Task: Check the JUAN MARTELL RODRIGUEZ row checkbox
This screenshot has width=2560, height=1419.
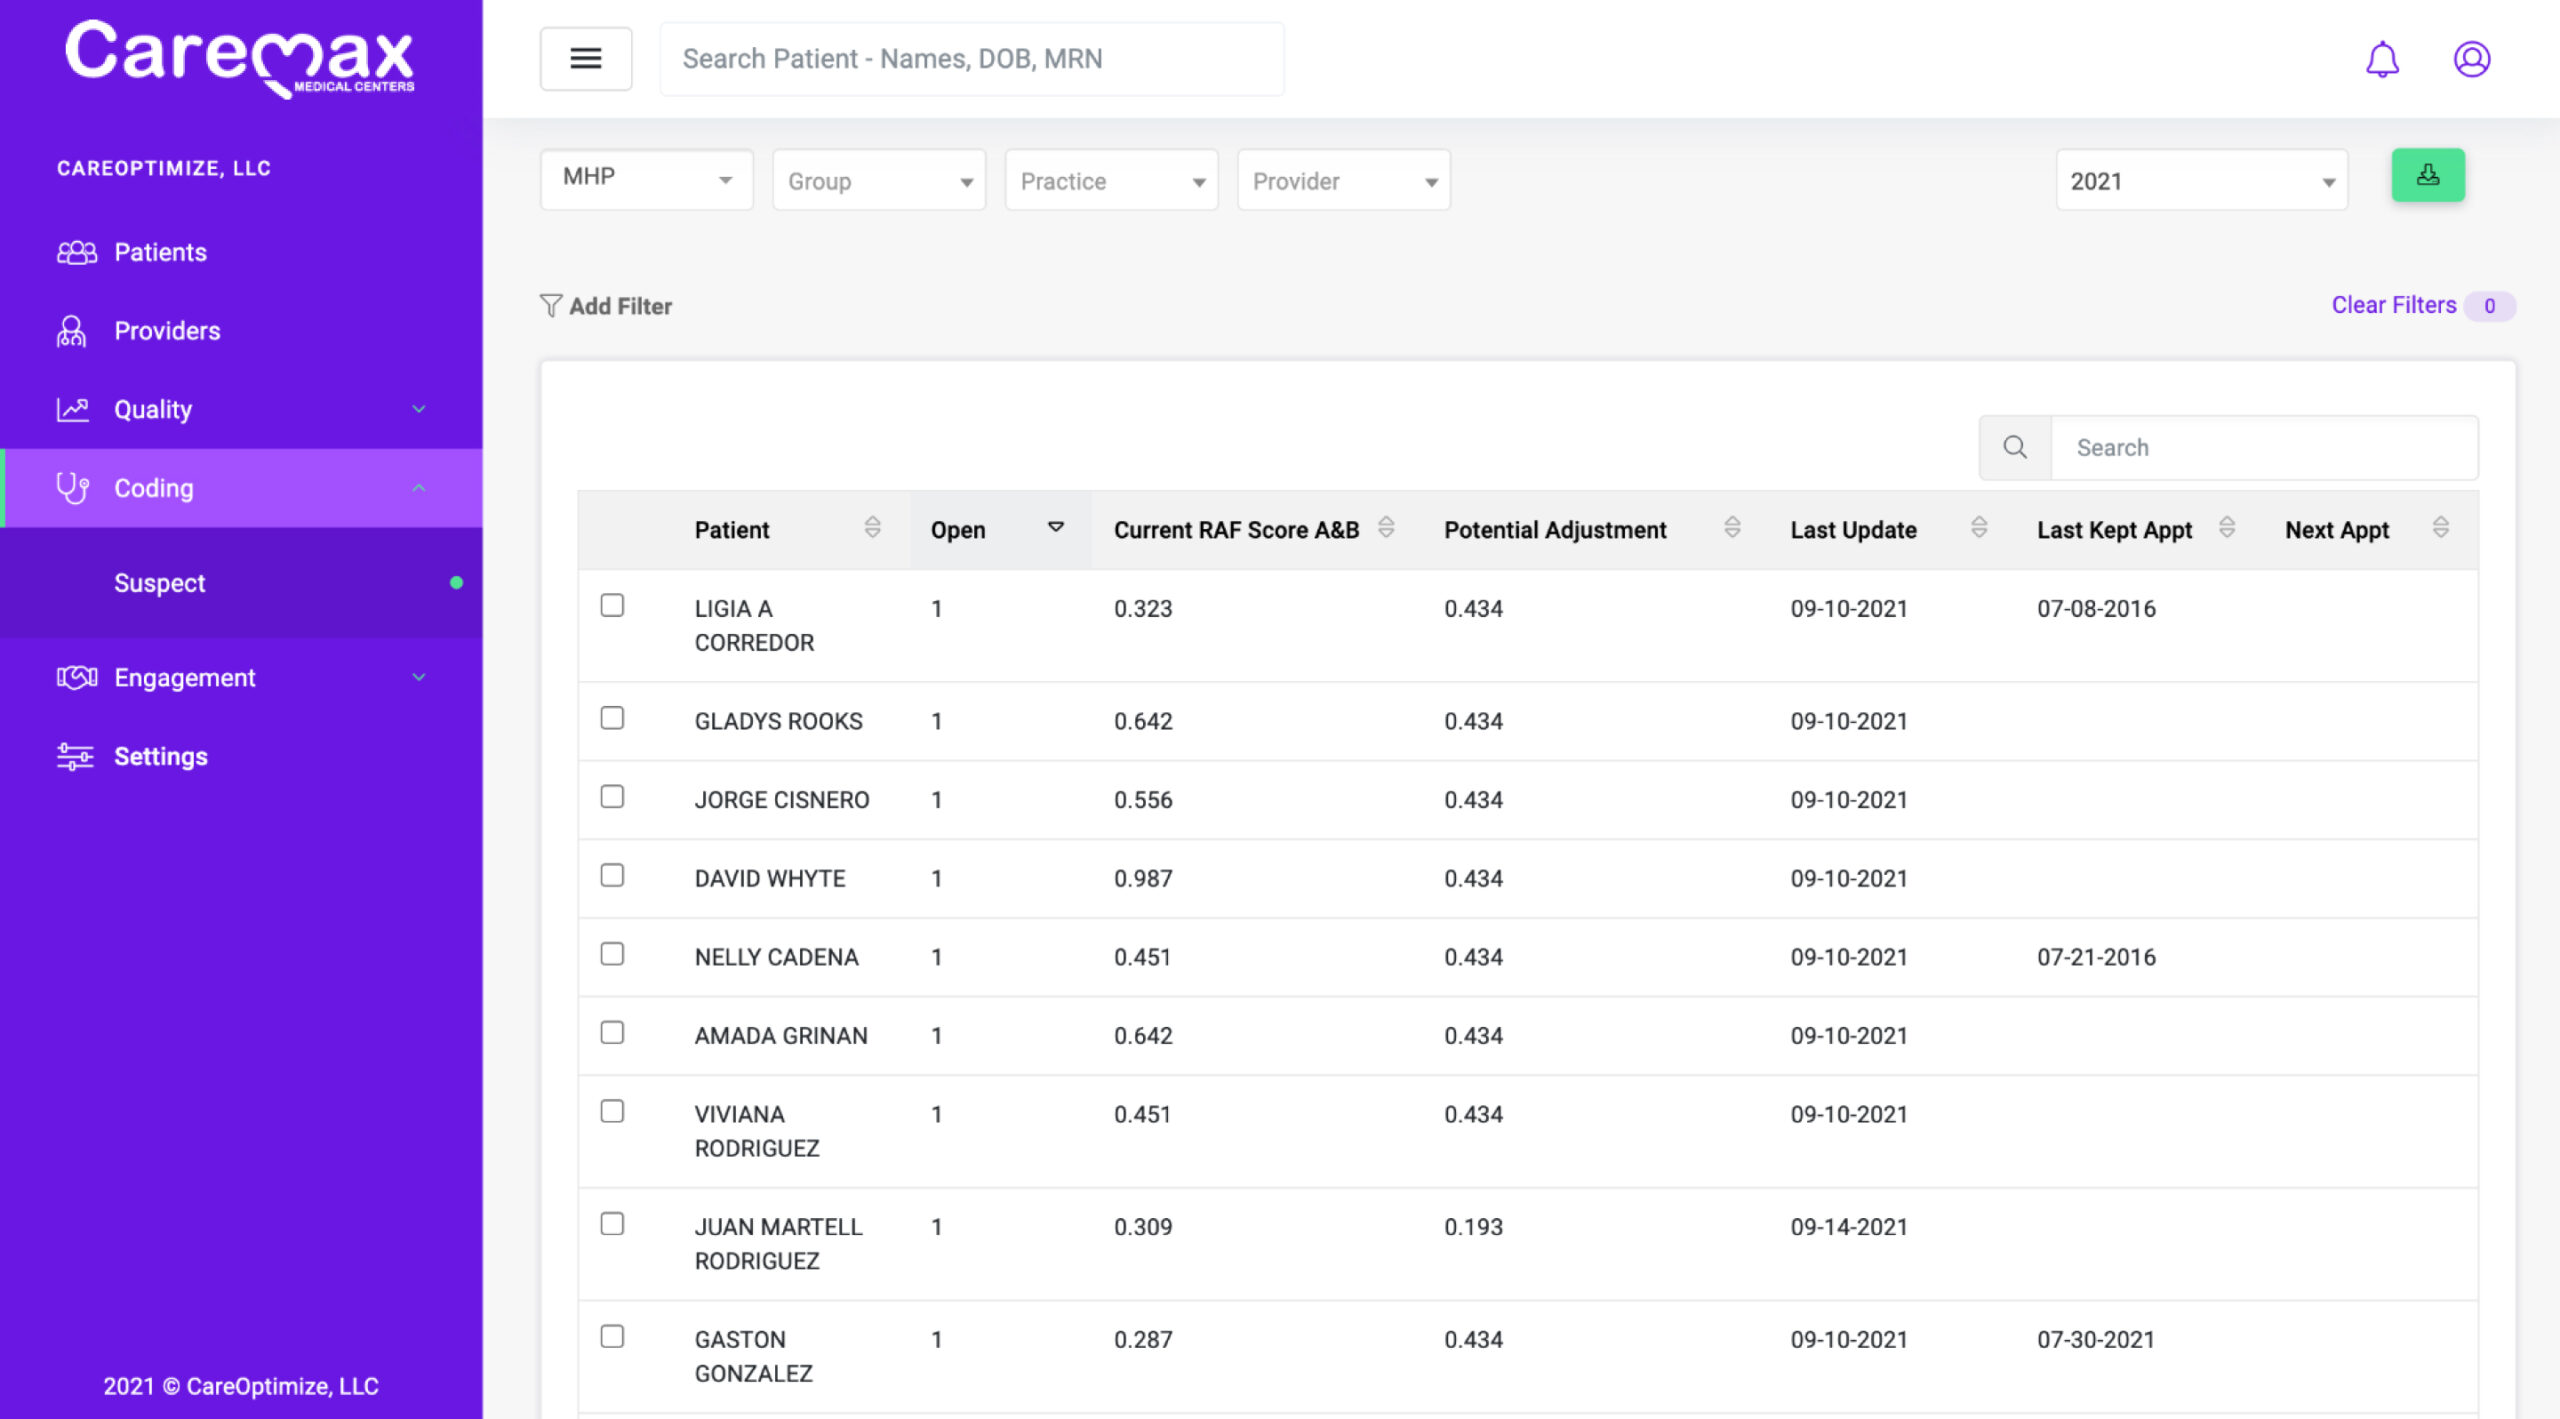Action: (612, 1224)
